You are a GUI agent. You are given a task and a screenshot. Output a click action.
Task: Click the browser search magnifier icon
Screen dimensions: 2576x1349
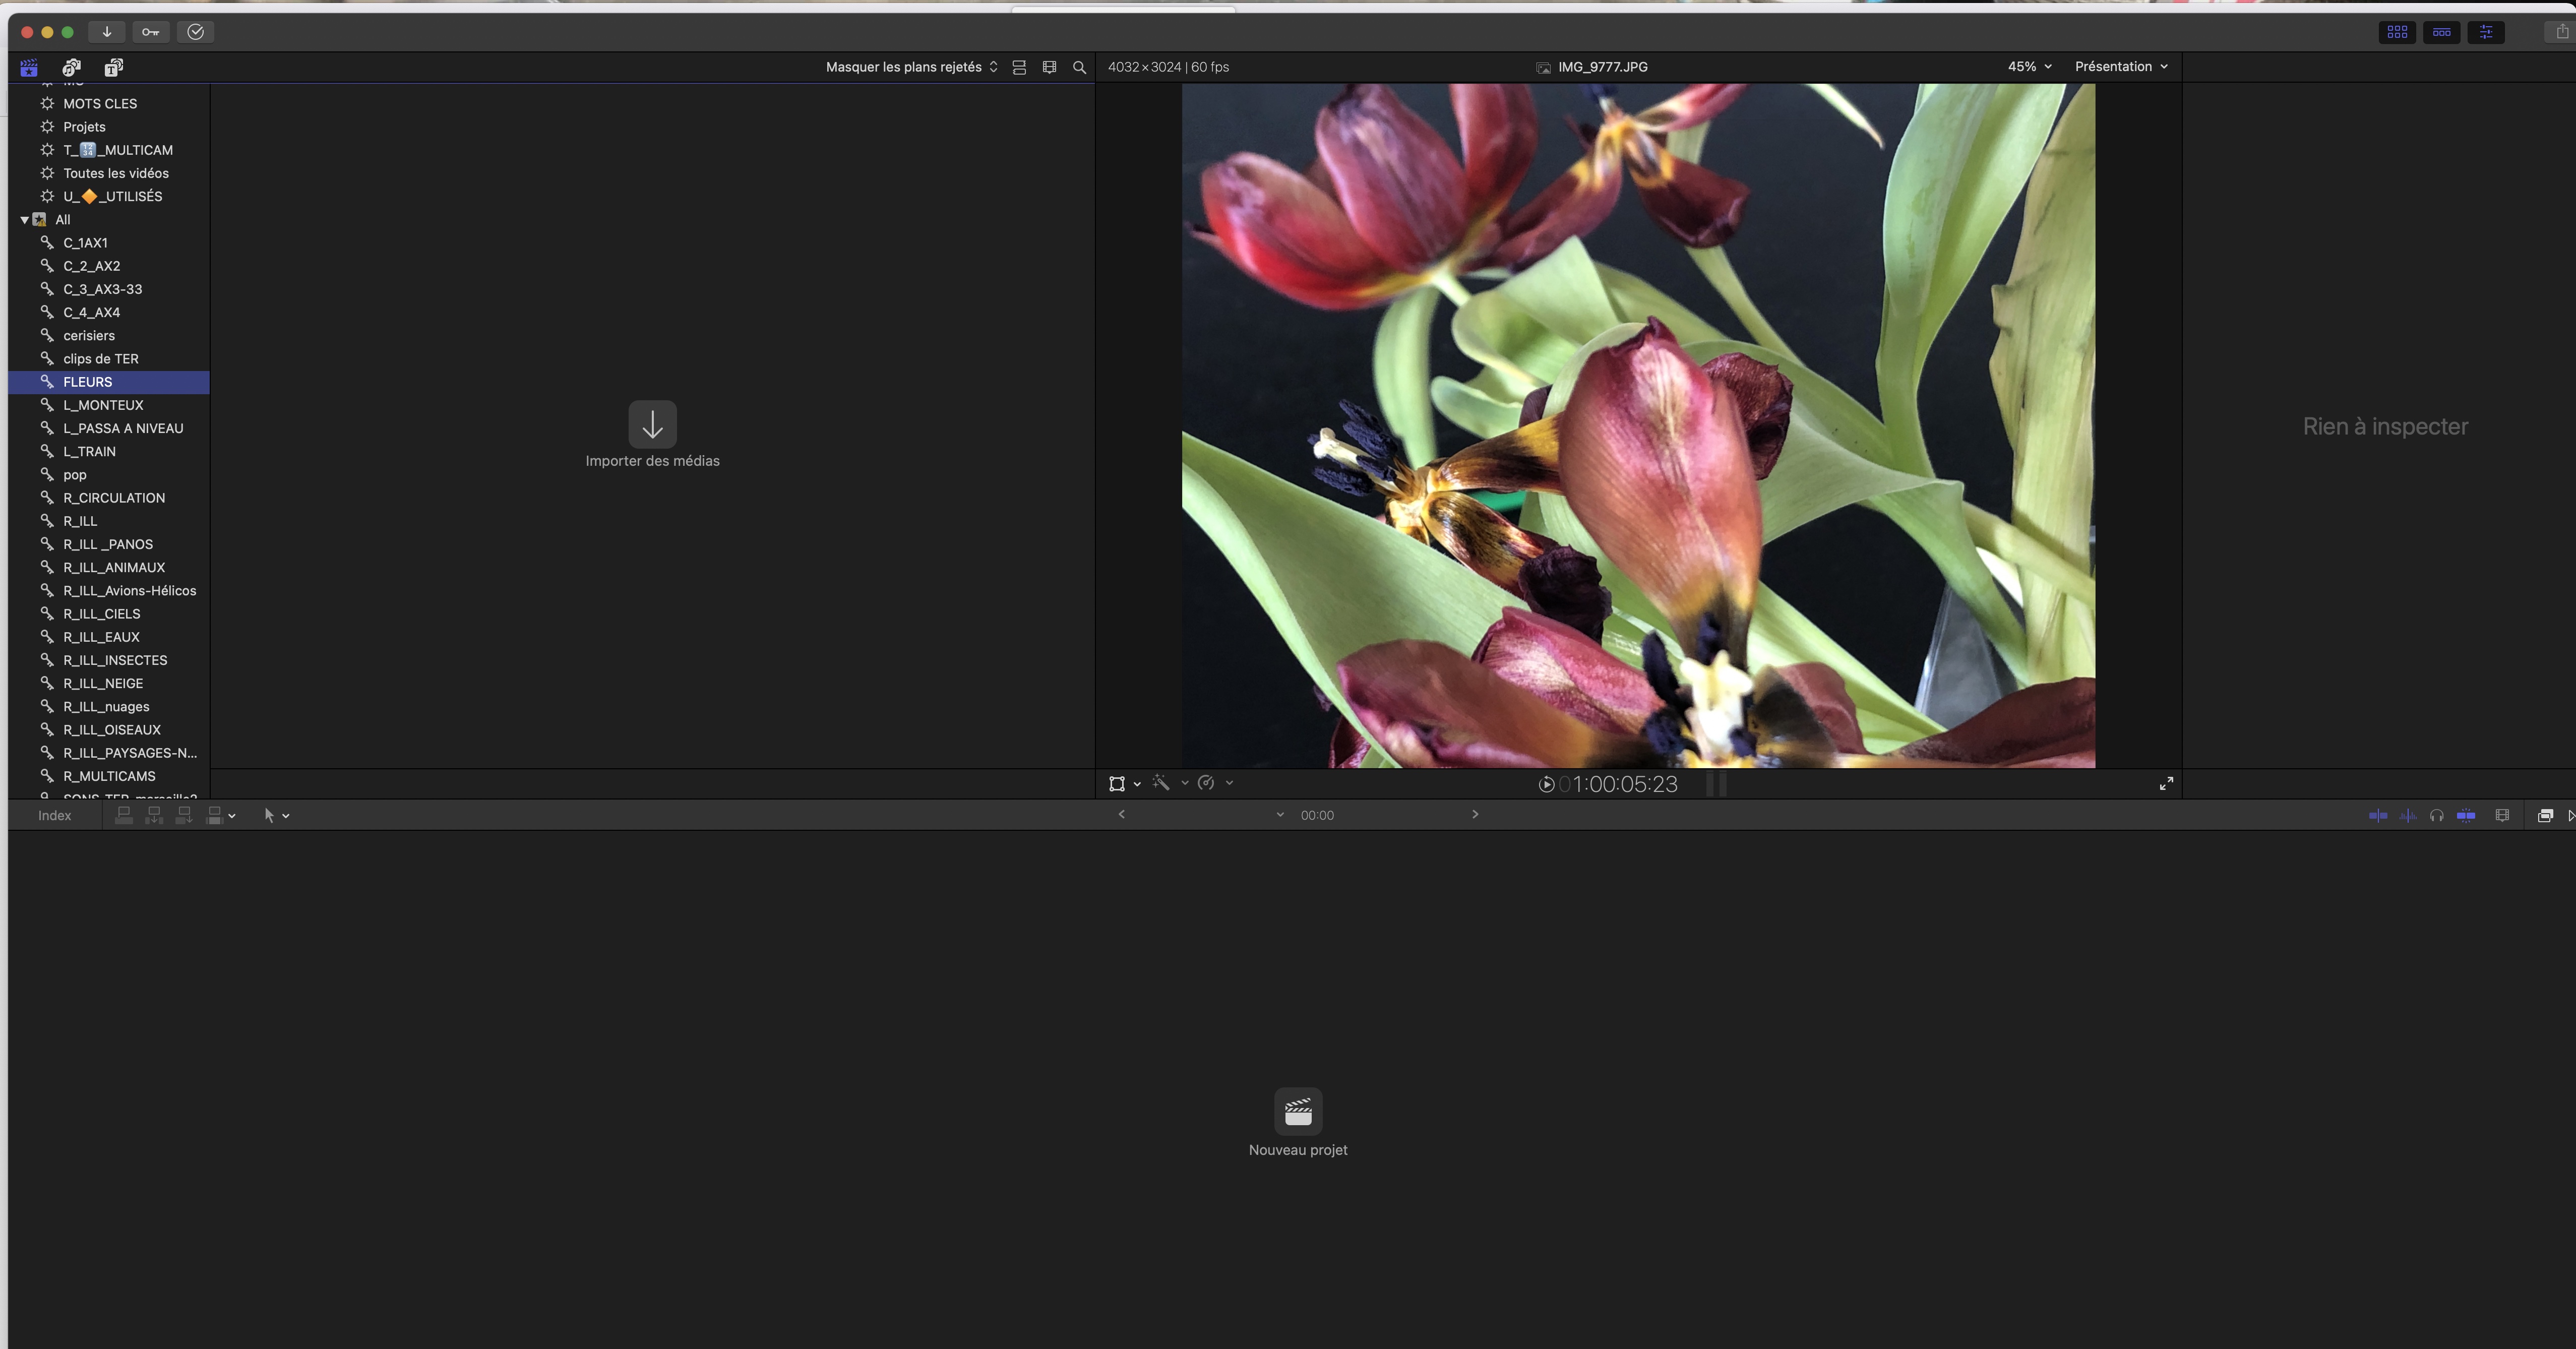(x=1079, y=67)
